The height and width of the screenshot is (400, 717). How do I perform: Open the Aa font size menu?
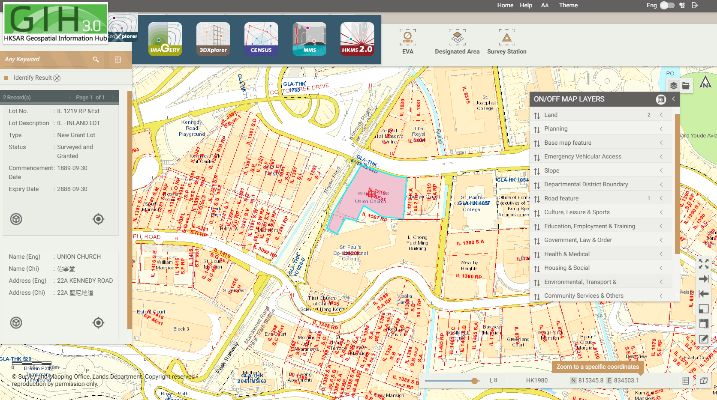click(x=545, y=5)
